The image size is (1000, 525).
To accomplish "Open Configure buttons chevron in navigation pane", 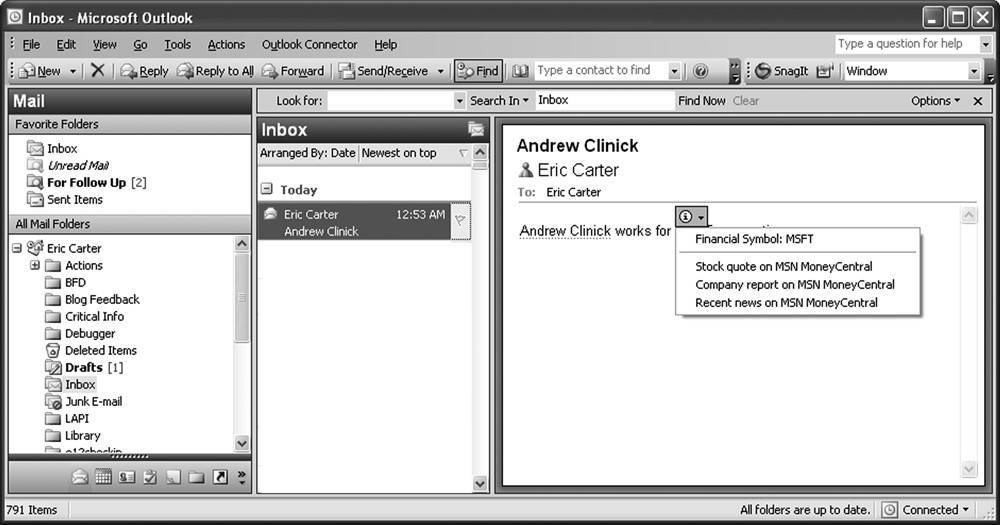I will point(242,477).
